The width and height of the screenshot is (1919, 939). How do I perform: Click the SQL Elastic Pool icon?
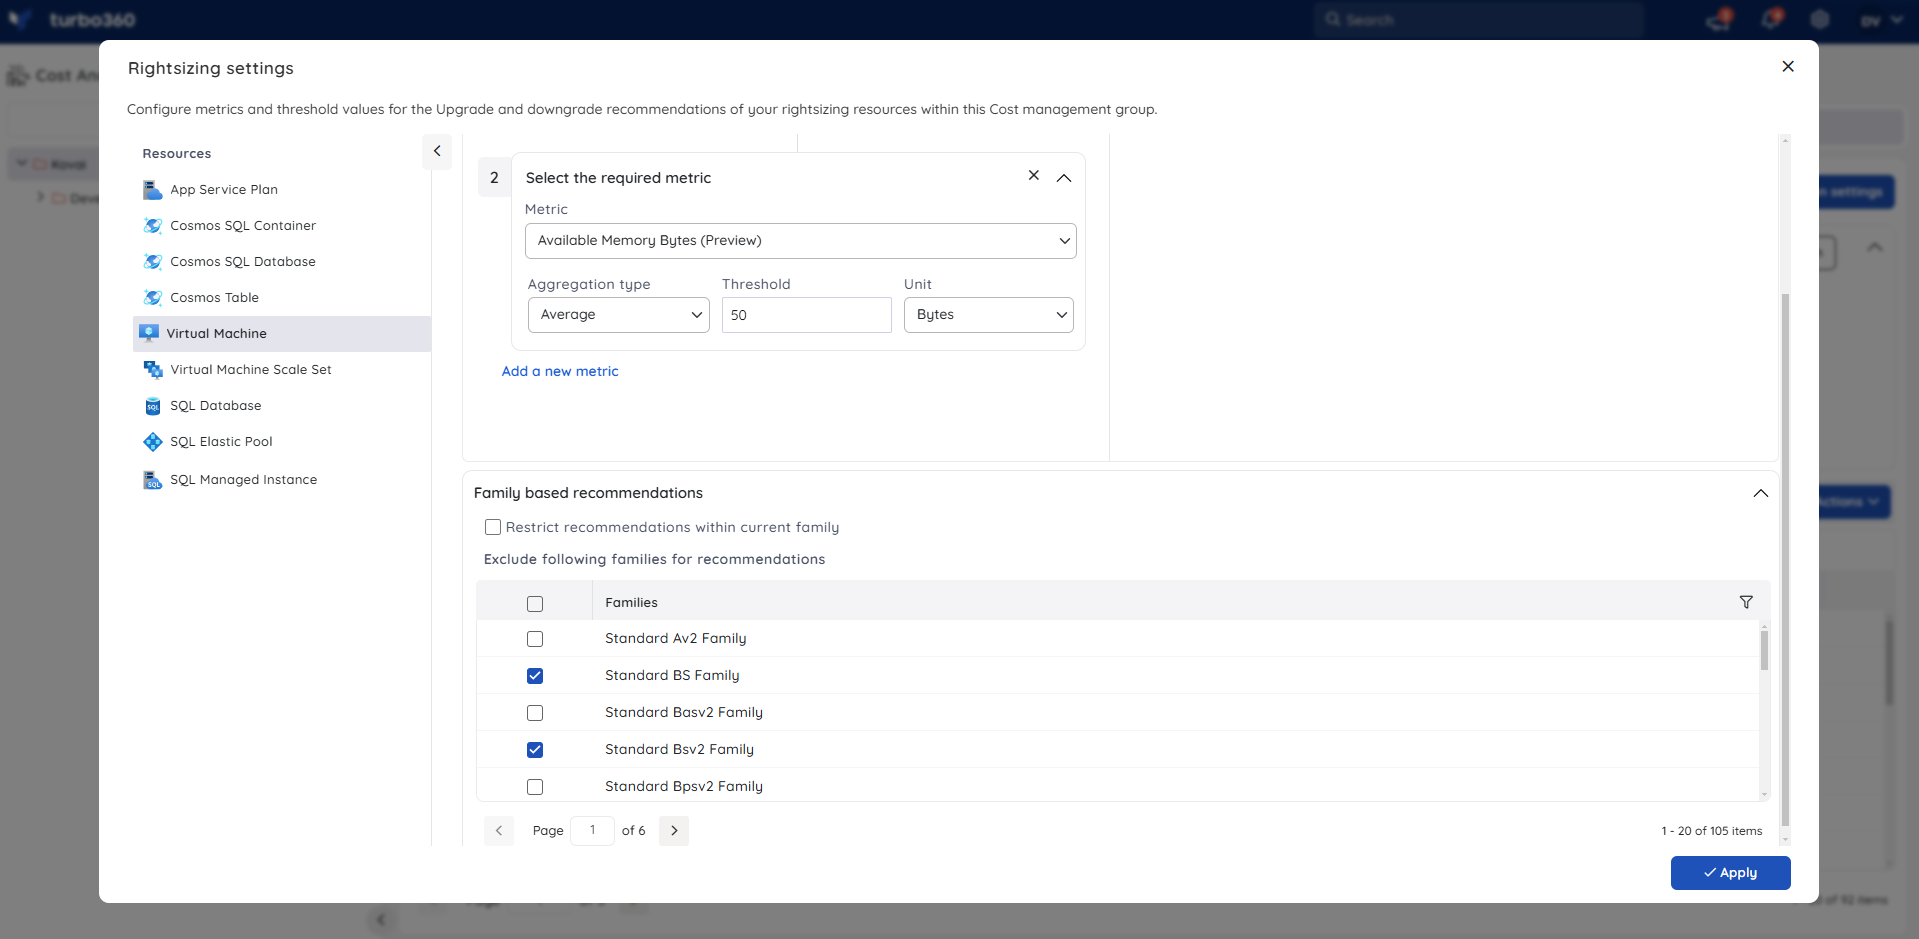(152, 442)
